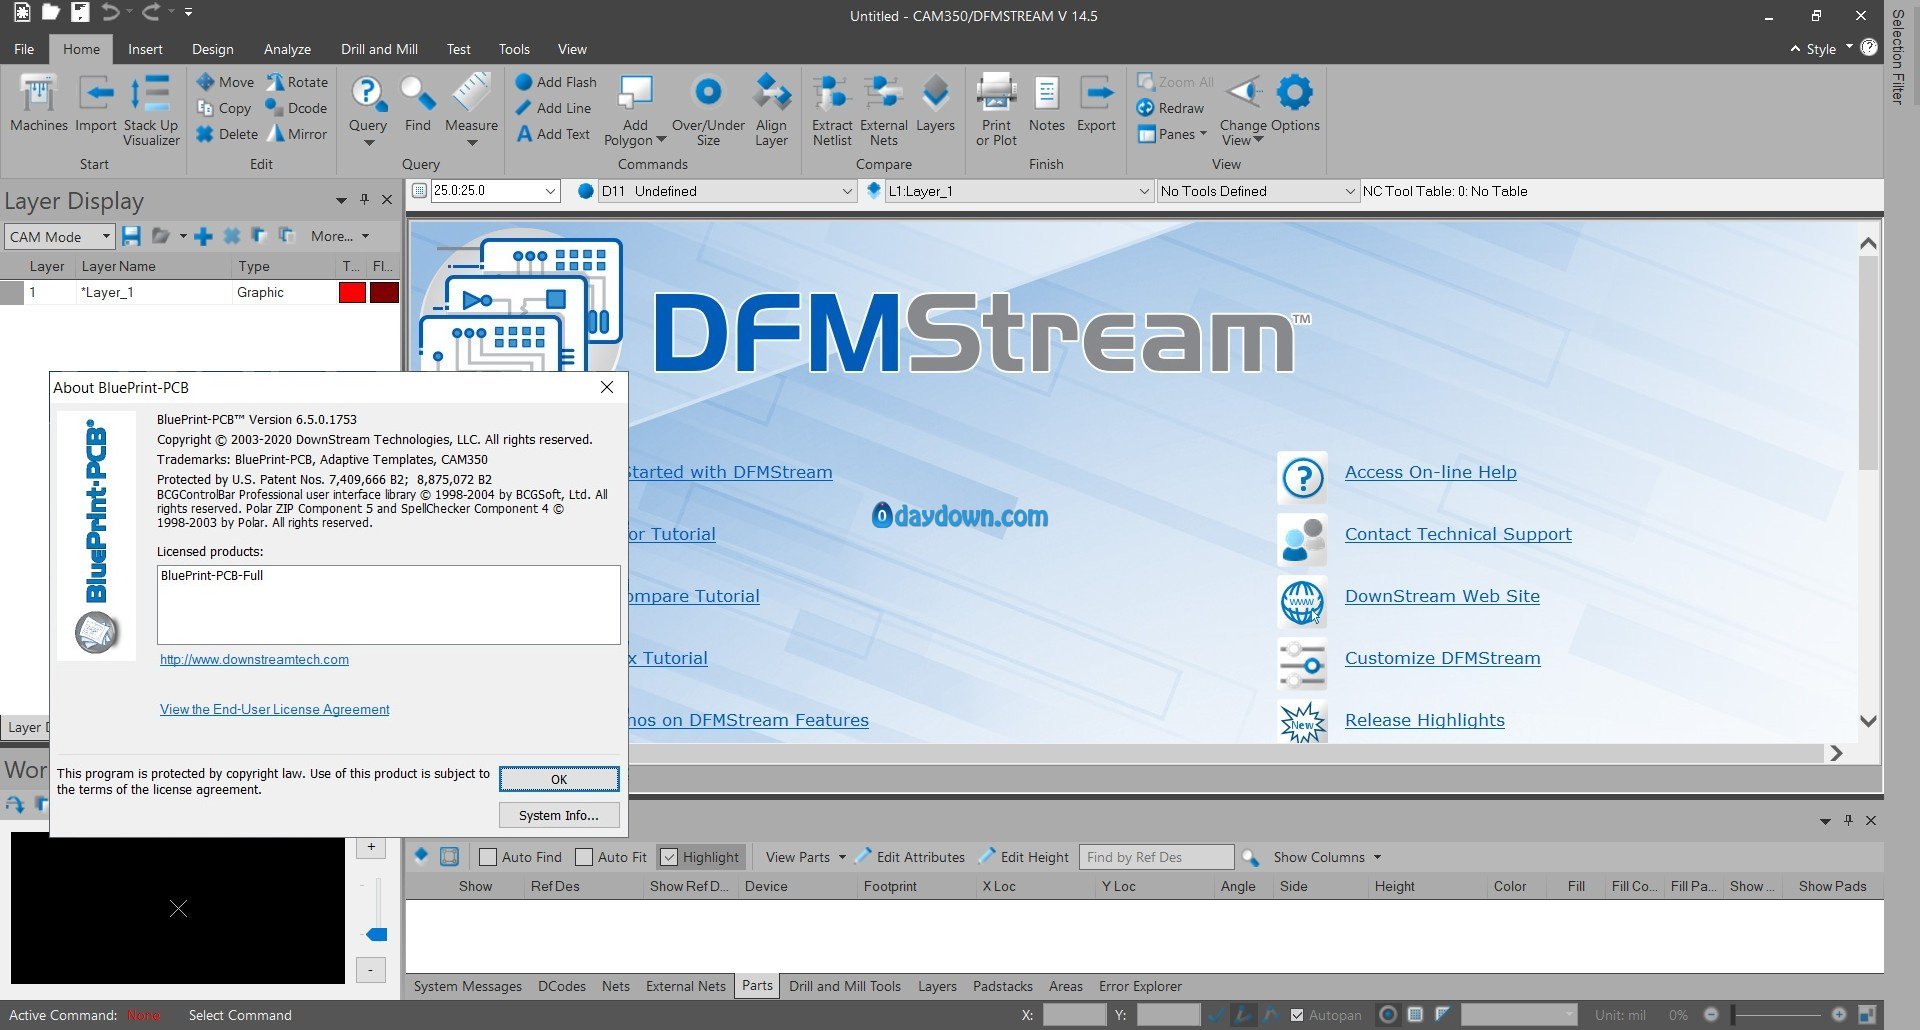This screenshot has width=1920, height=1030.
Task: Open the View Parts dropdown
Action: pos(805,857)
